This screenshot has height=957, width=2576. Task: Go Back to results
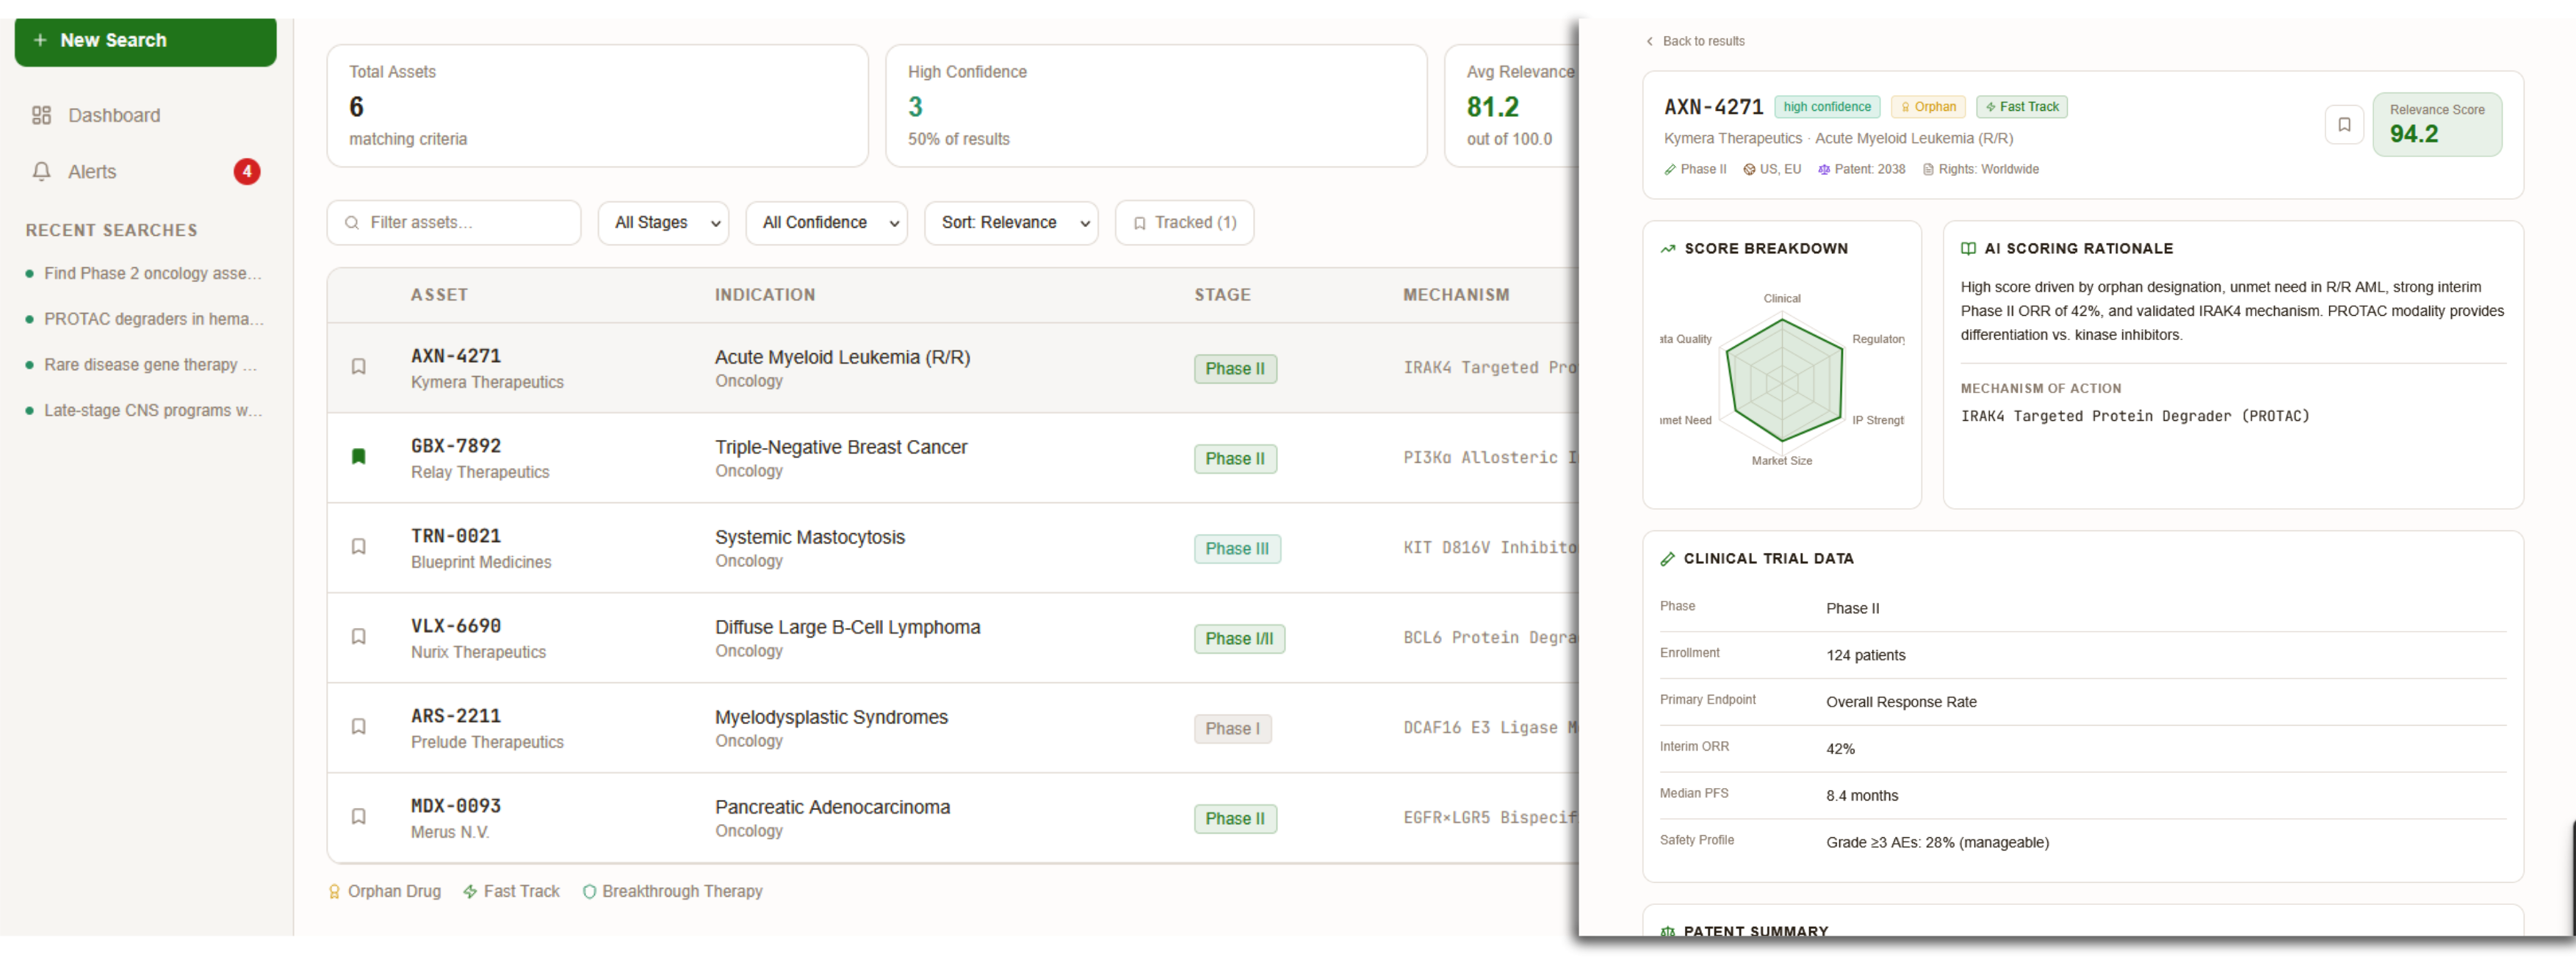click(x=1703, y=41)
